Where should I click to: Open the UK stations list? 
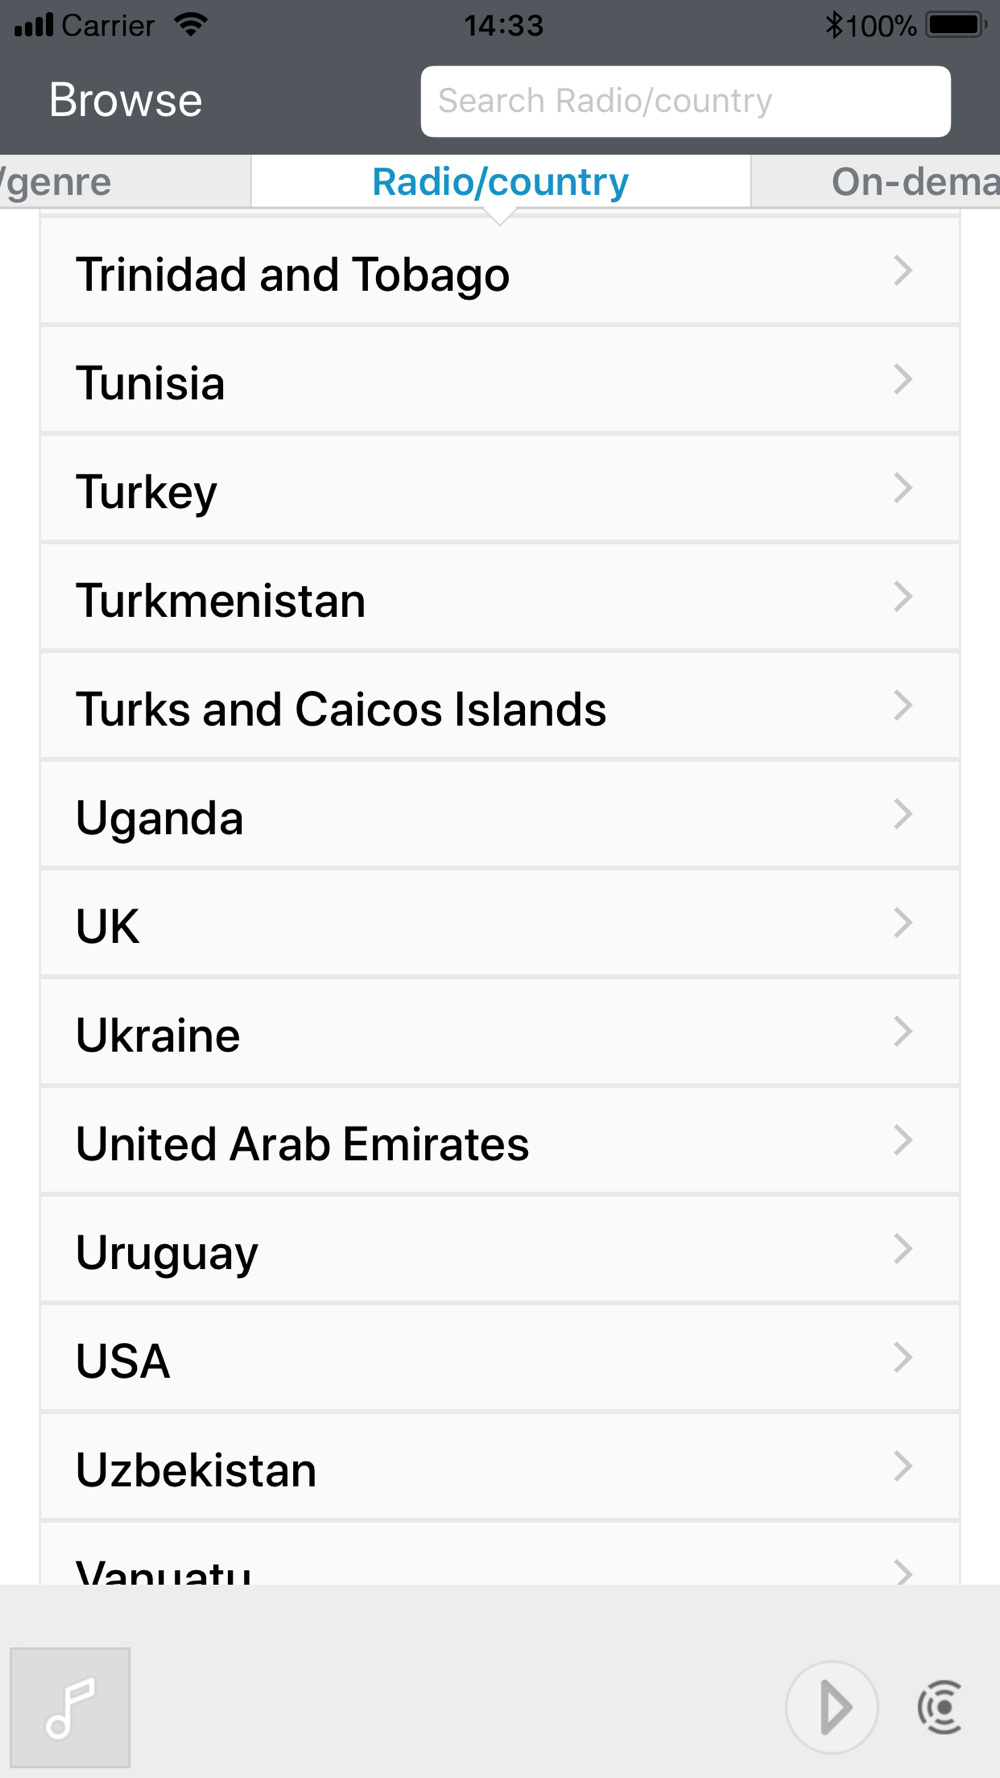tap(500, 924)
